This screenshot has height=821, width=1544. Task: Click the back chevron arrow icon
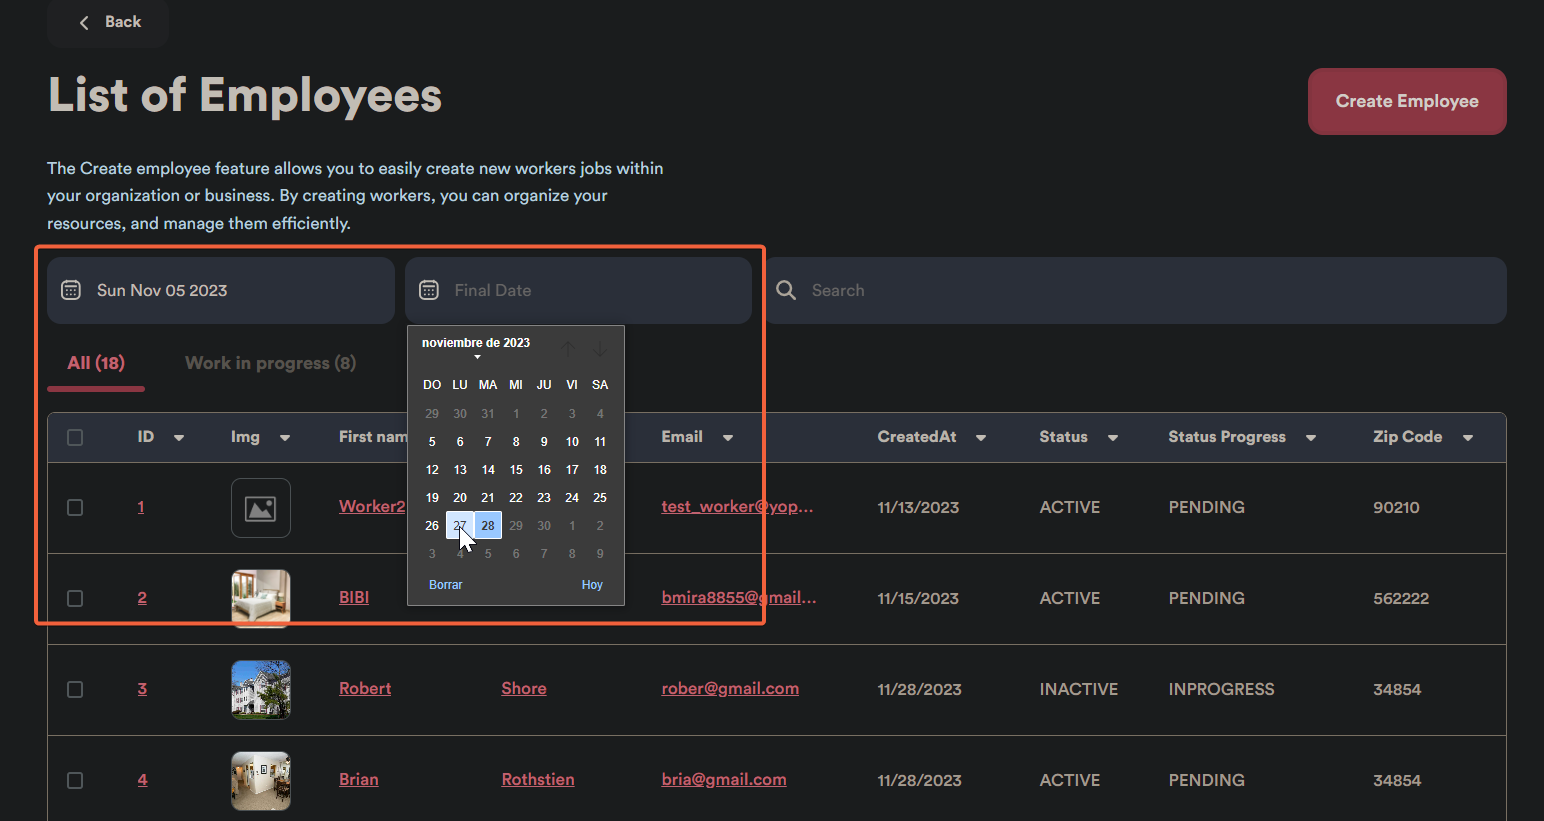84,22
